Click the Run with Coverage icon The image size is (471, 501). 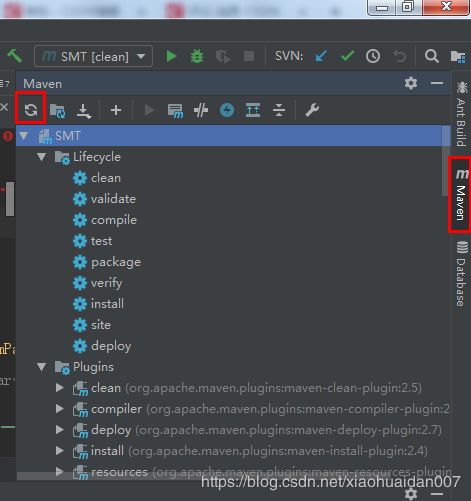(x=223, y=57)
